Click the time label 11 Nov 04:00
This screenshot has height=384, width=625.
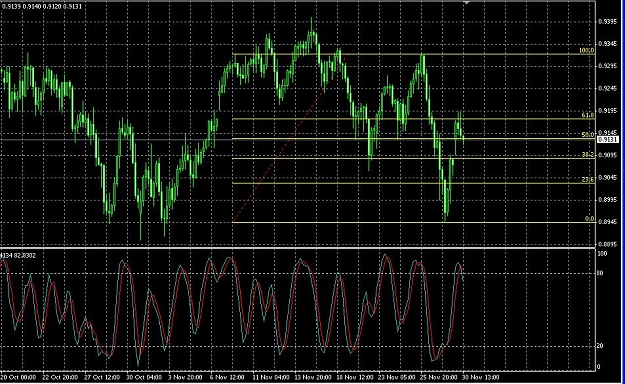(271, 377)
